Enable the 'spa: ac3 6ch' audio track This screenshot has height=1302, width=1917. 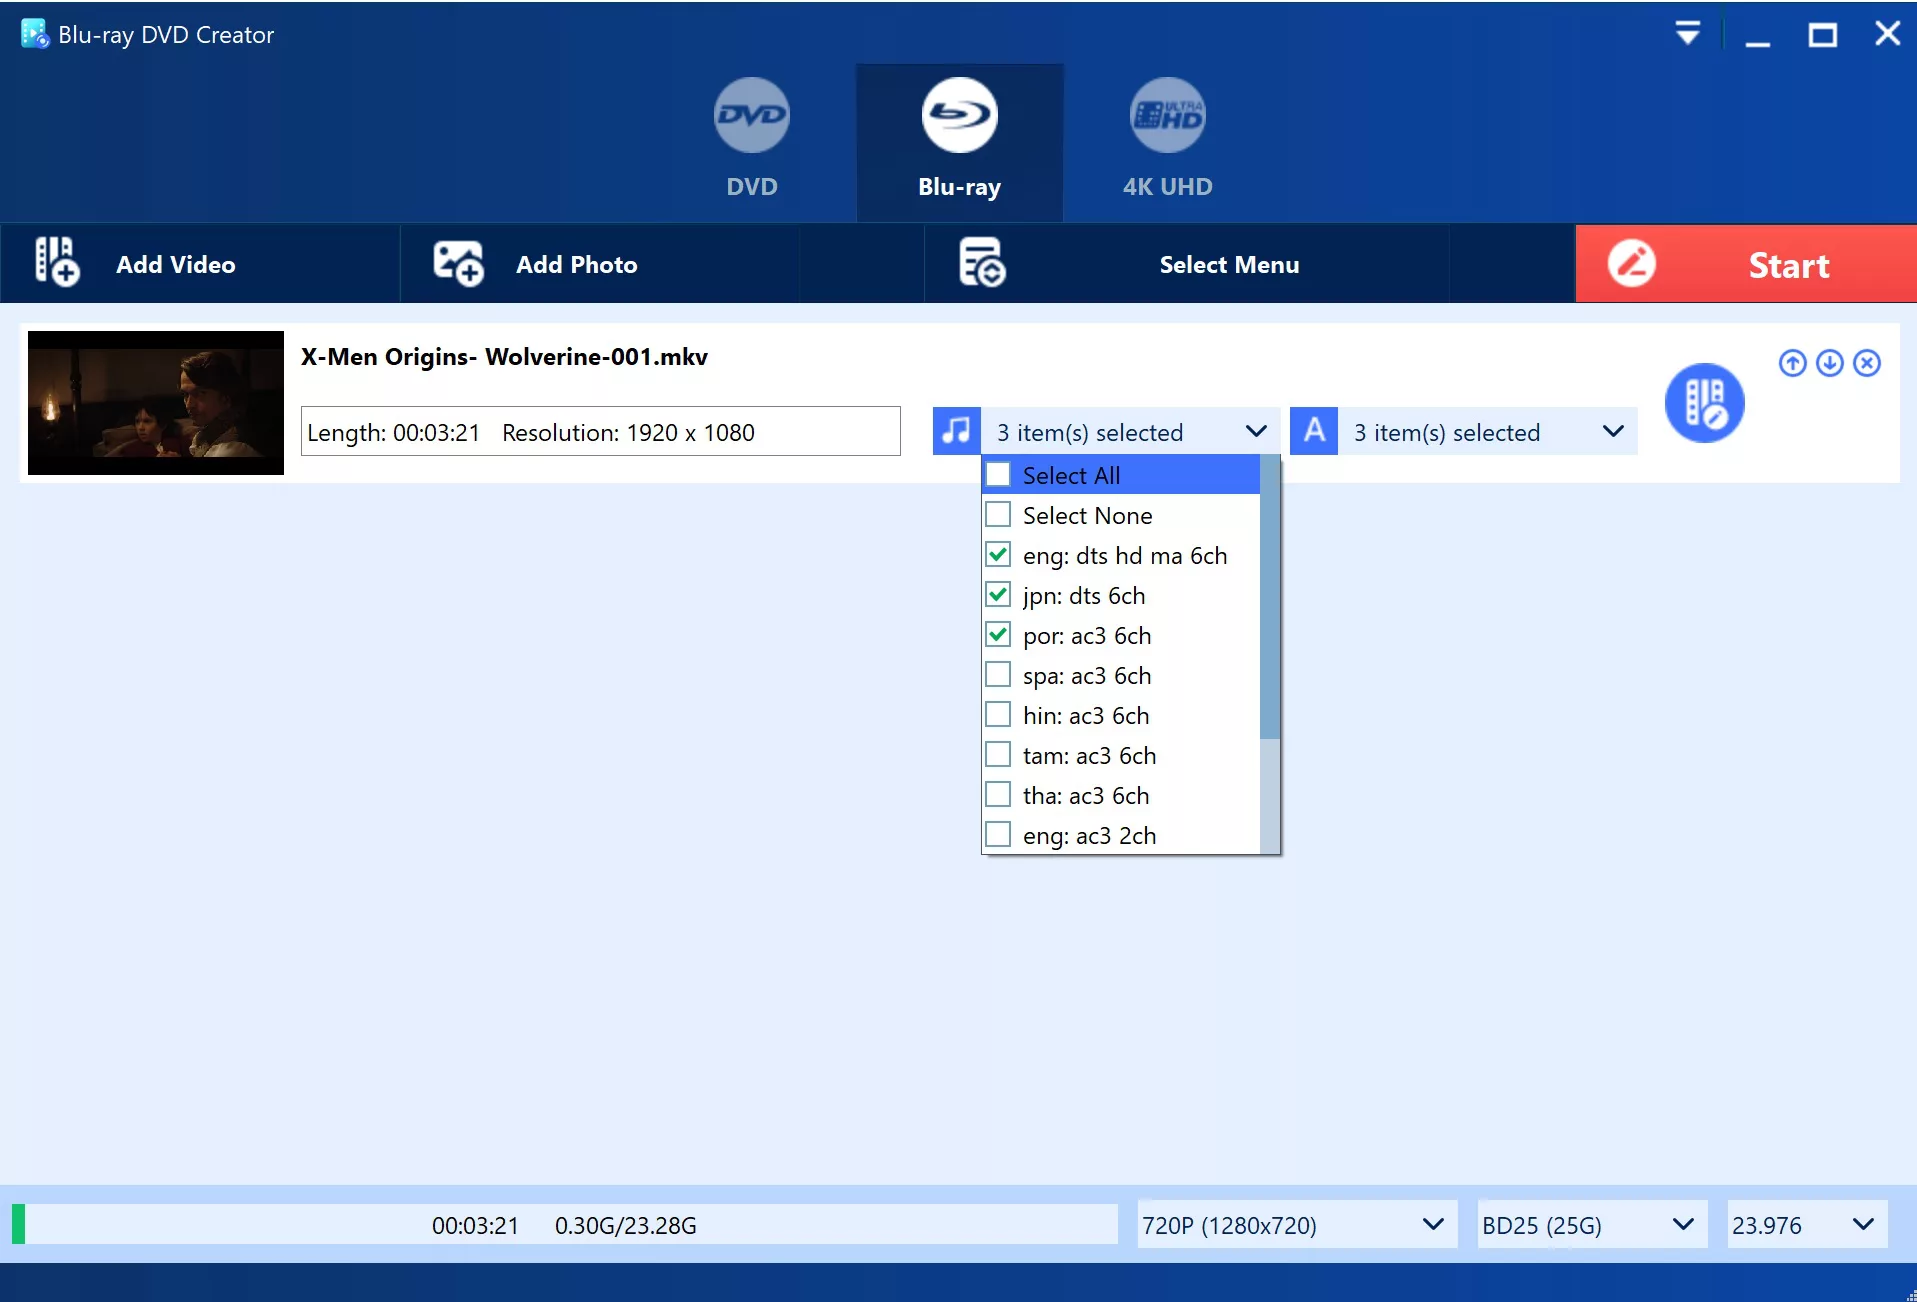(x=998, y=675)
